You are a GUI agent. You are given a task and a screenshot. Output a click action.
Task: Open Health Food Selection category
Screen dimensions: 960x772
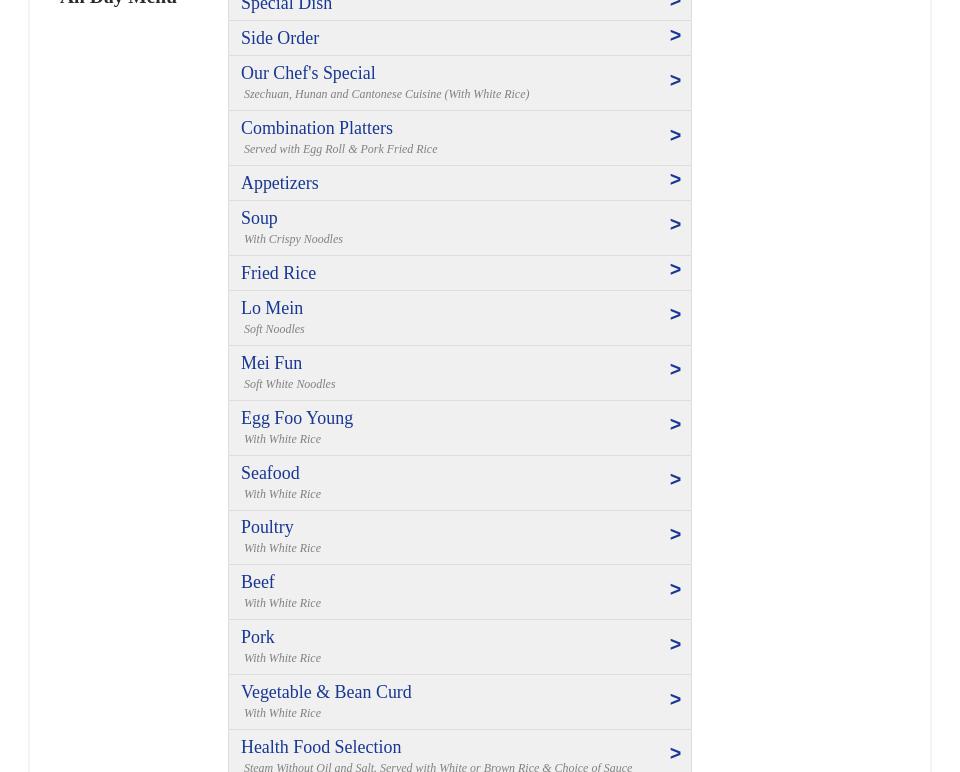point(321,748)
